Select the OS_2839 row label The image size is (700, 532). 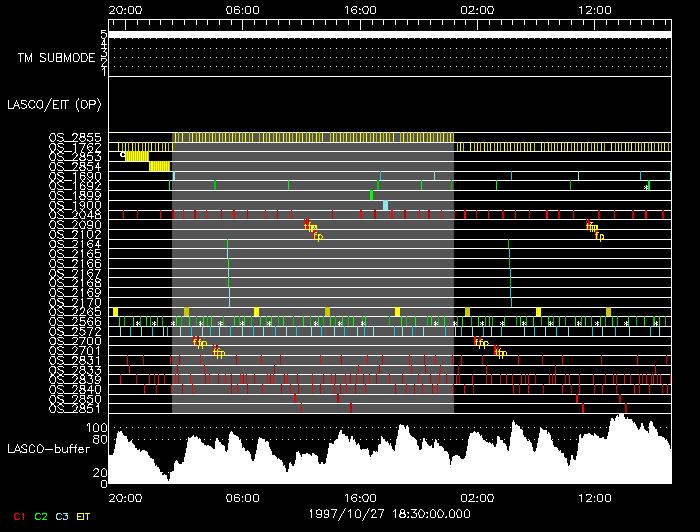[75, 379]
